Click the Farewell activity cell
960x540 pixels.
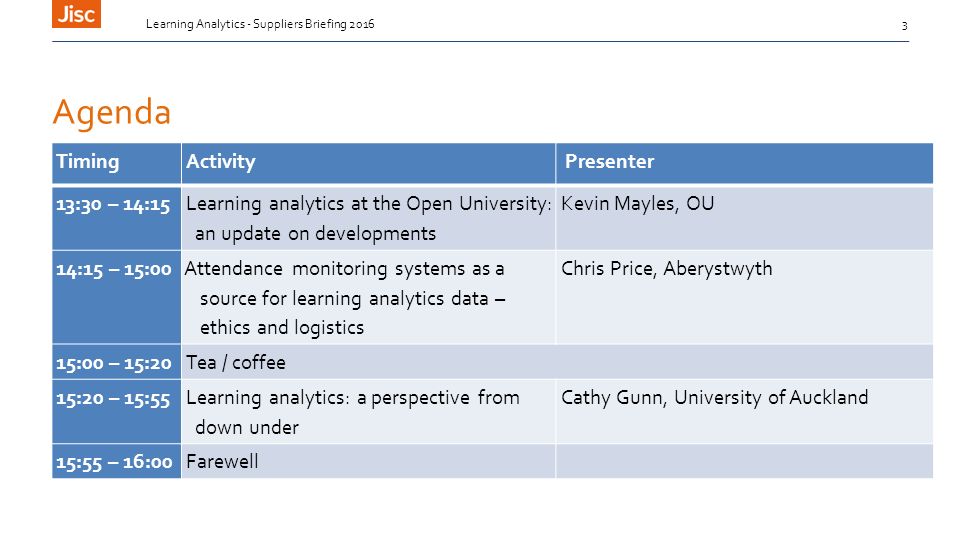[369, 461]
